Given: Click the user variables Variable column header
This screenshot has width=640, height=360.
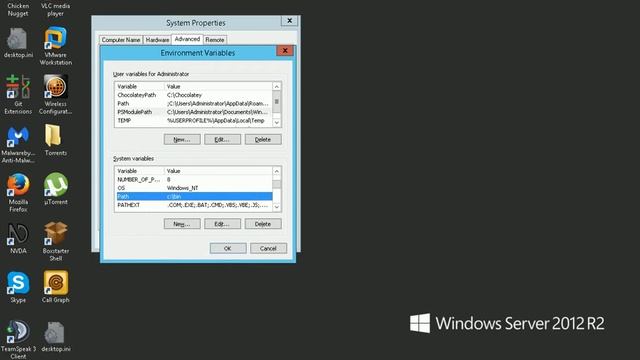Looking at the screenshot, I should click(x=140, y=87).
